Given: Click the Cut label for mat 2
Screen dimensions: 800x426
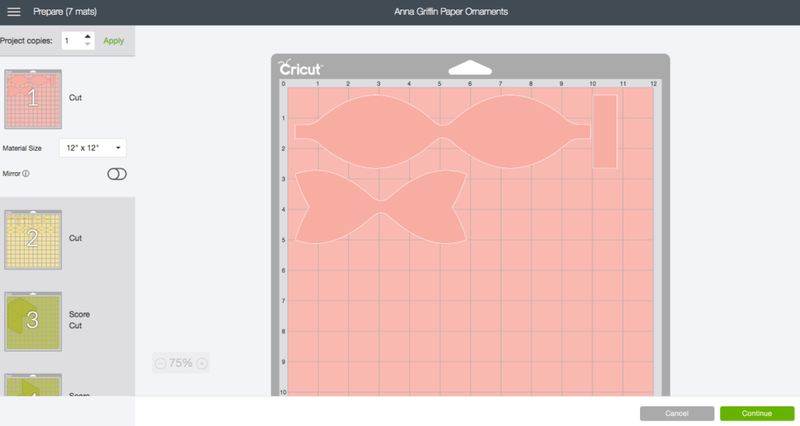Looking at the screenshot, I should click(x=76, y=238).
